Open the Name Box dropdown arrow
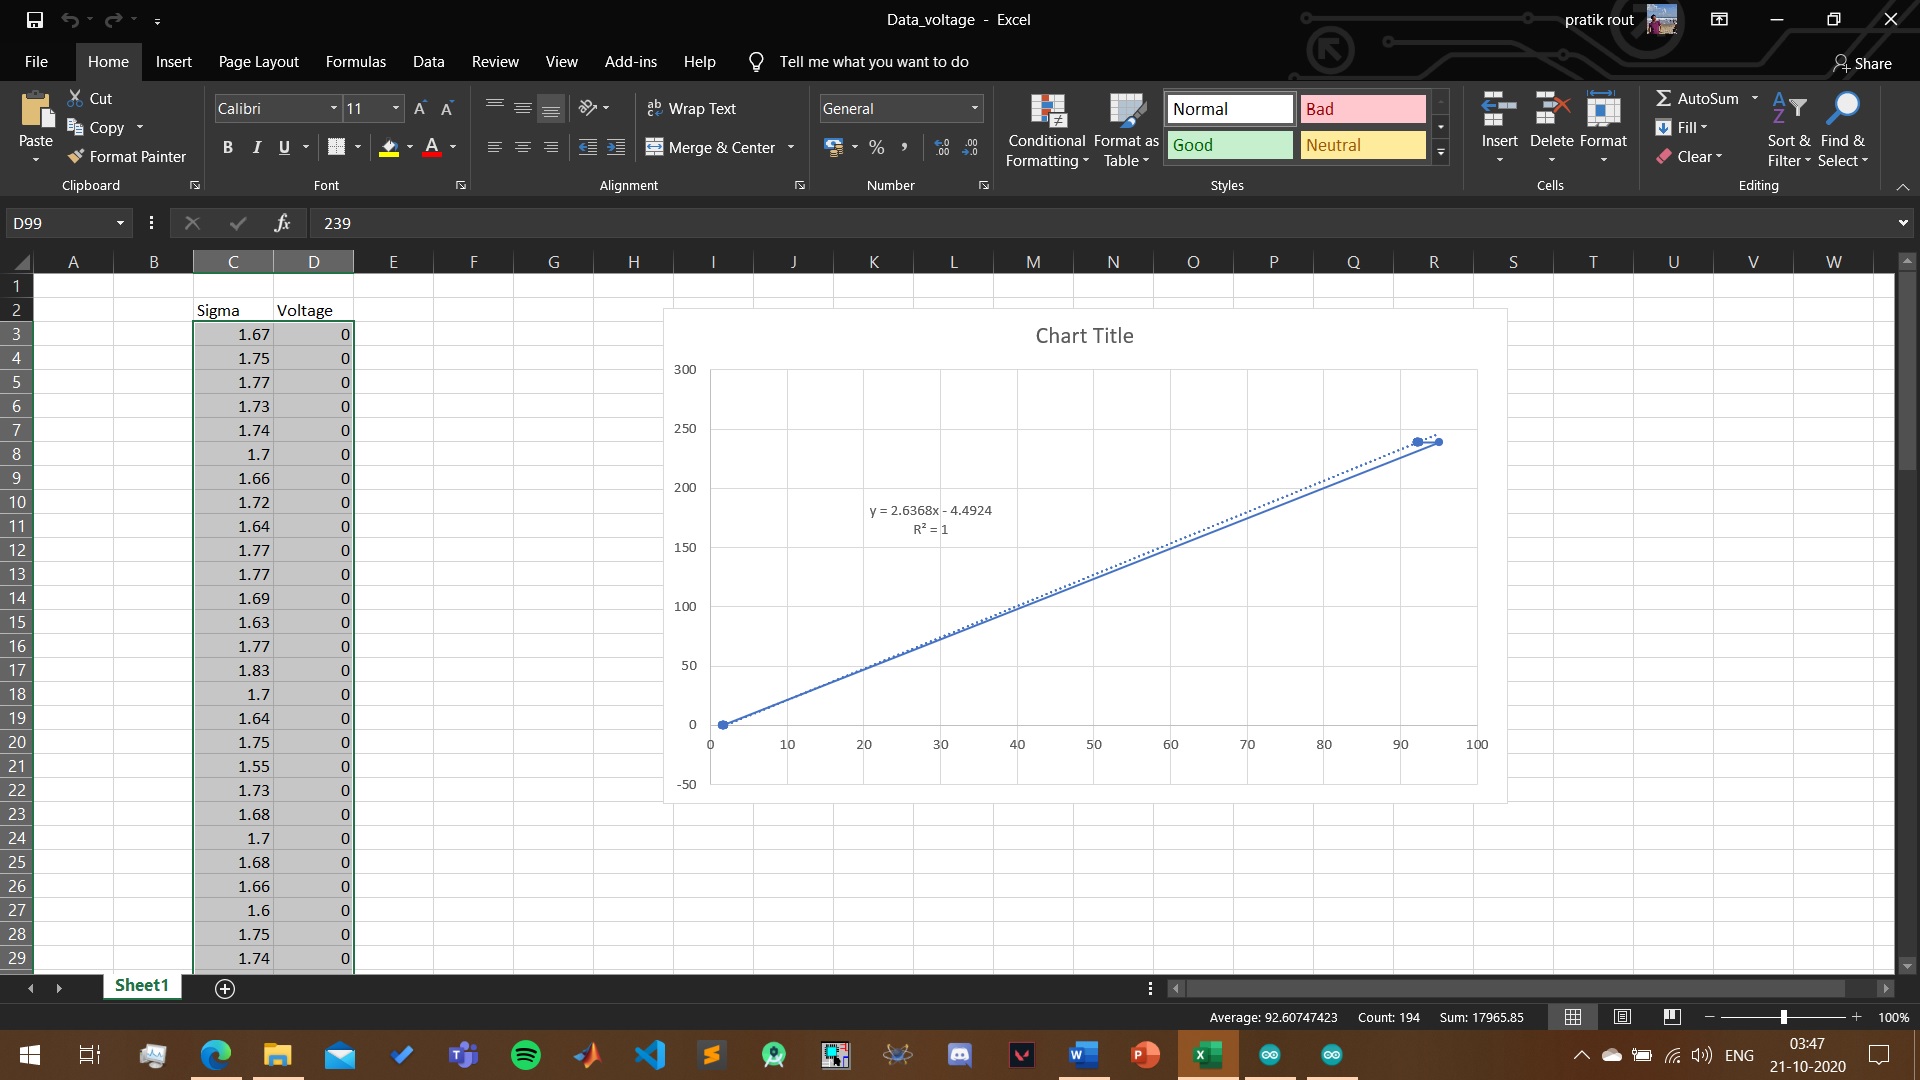1920x1080 pixels. [120, 223]
